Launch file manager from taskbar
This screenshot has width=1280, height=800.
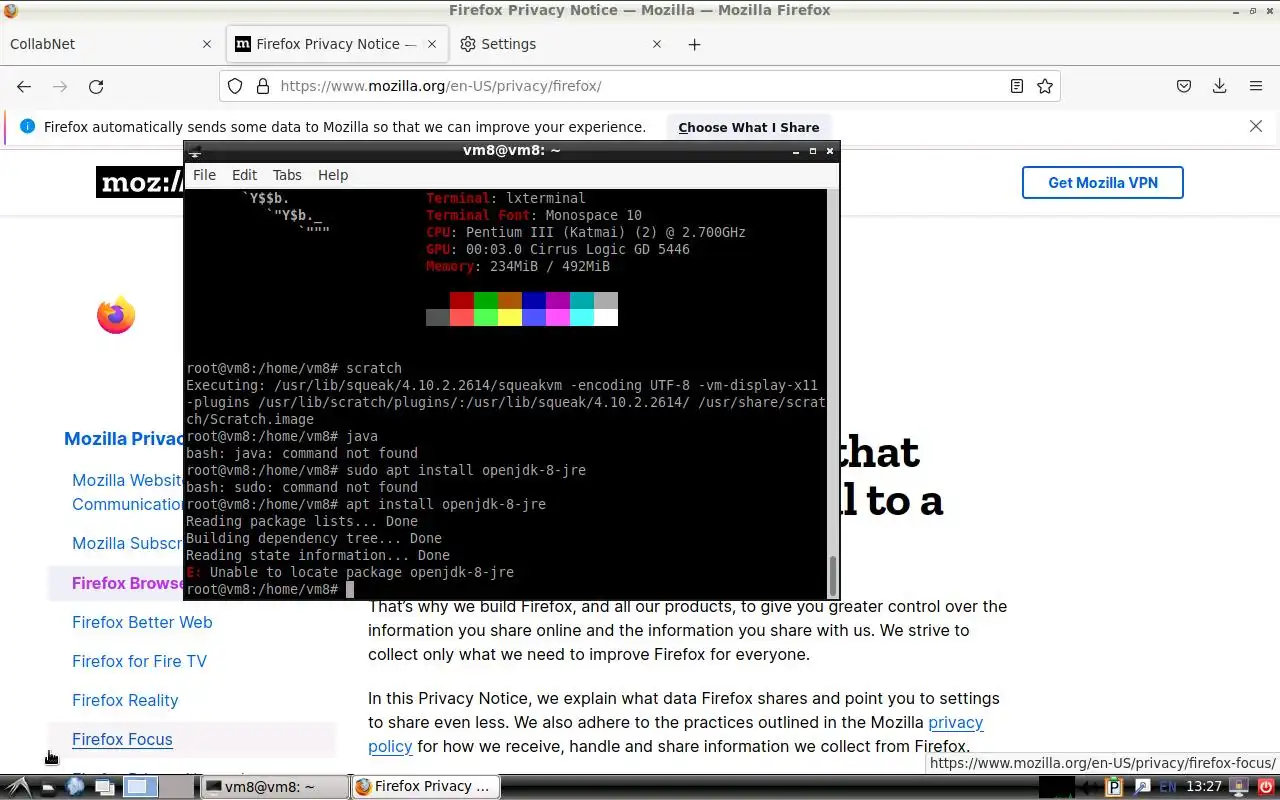[x=48, y=787]
